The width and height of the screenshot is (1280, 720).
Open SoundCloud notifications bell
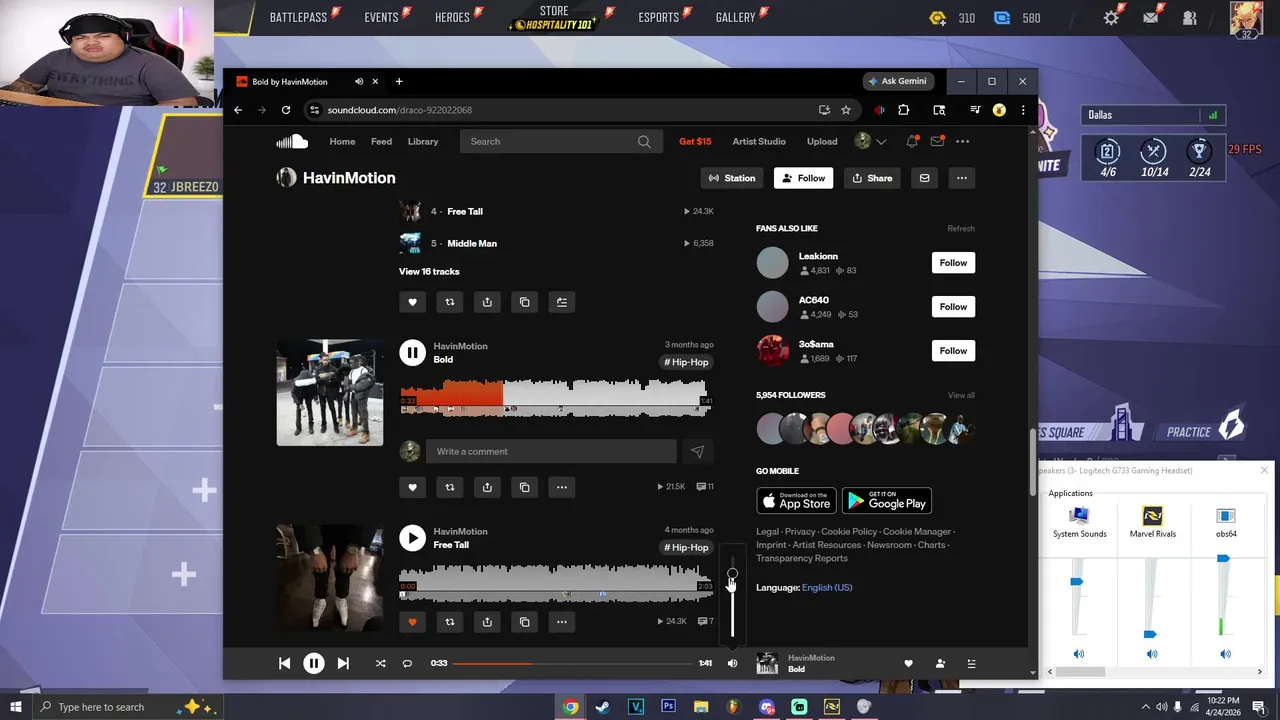click(x=912, y=141)
